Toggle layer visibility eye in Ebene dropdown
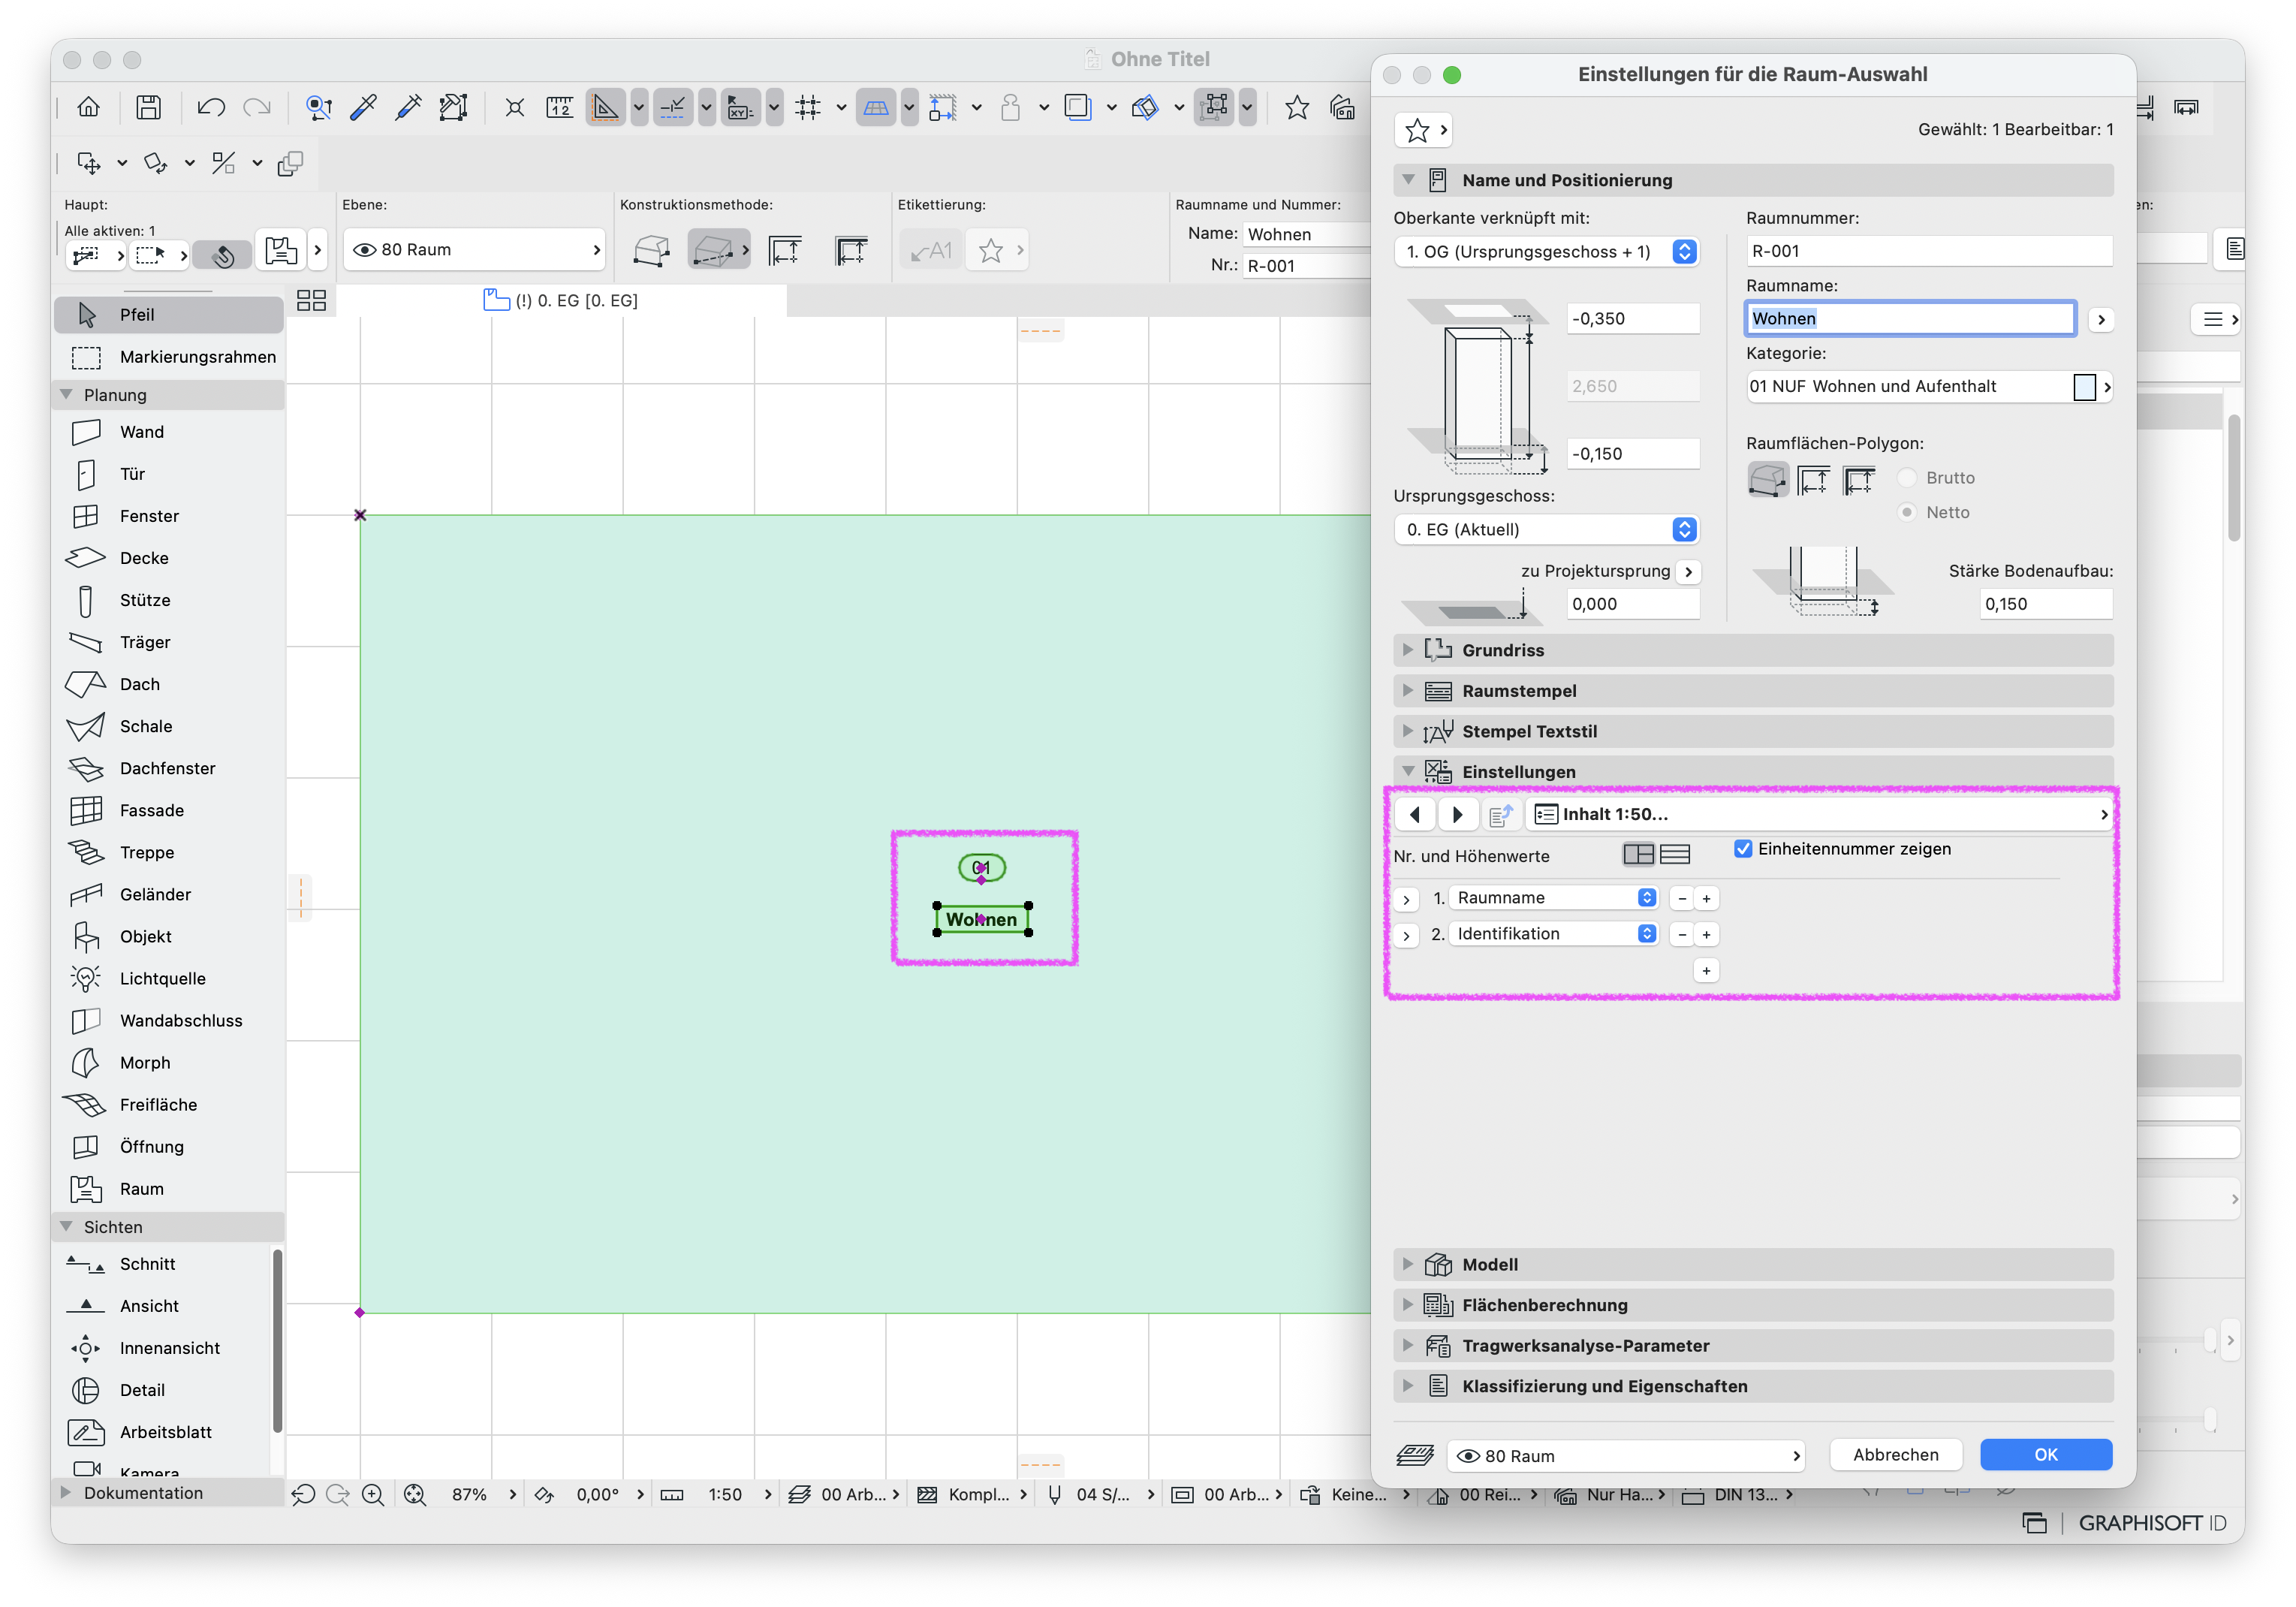The image size is (2296, 1607). (365, 250)
